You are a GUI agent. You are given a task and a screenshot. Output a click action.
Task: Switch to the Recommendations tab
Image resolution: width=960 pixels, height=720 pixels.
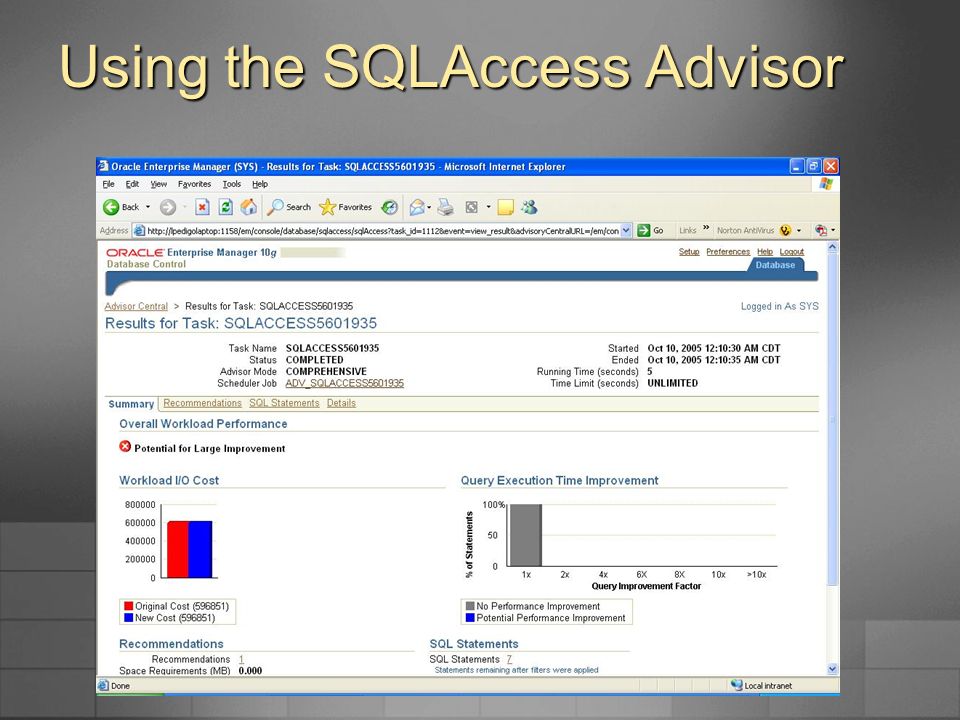(202, 403)
